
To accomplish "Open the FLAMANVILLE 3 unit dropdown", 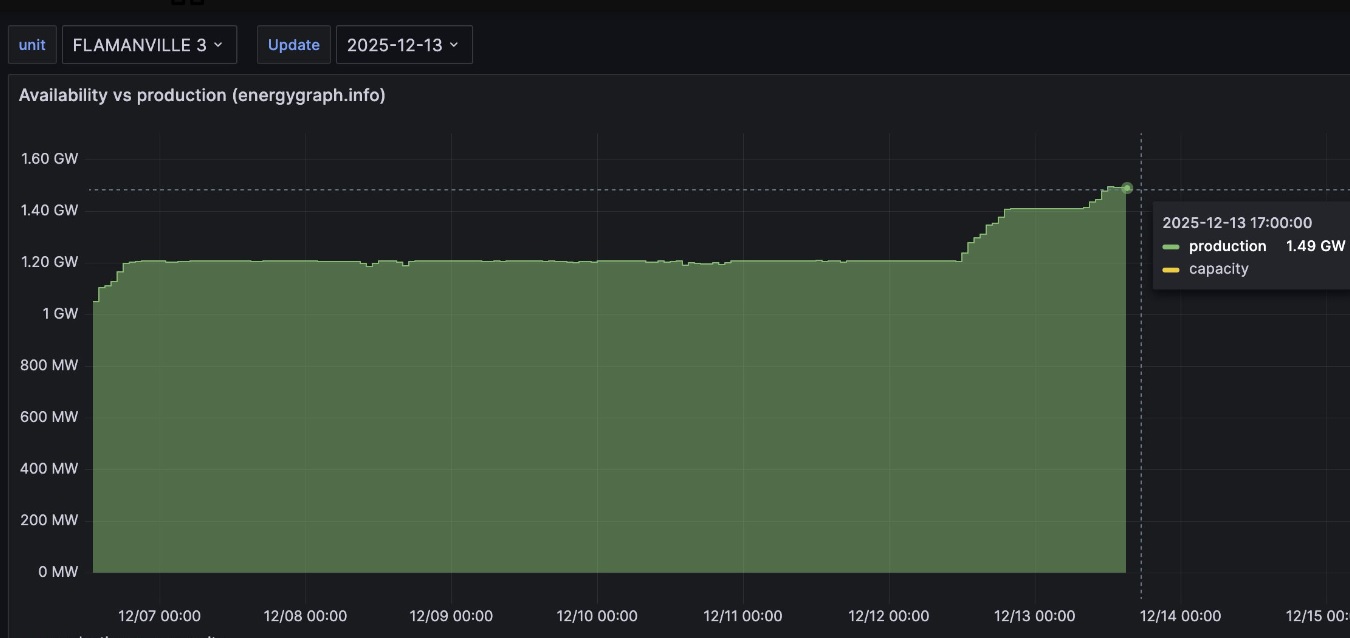I will pyautogui.click(x=149, y=45).
